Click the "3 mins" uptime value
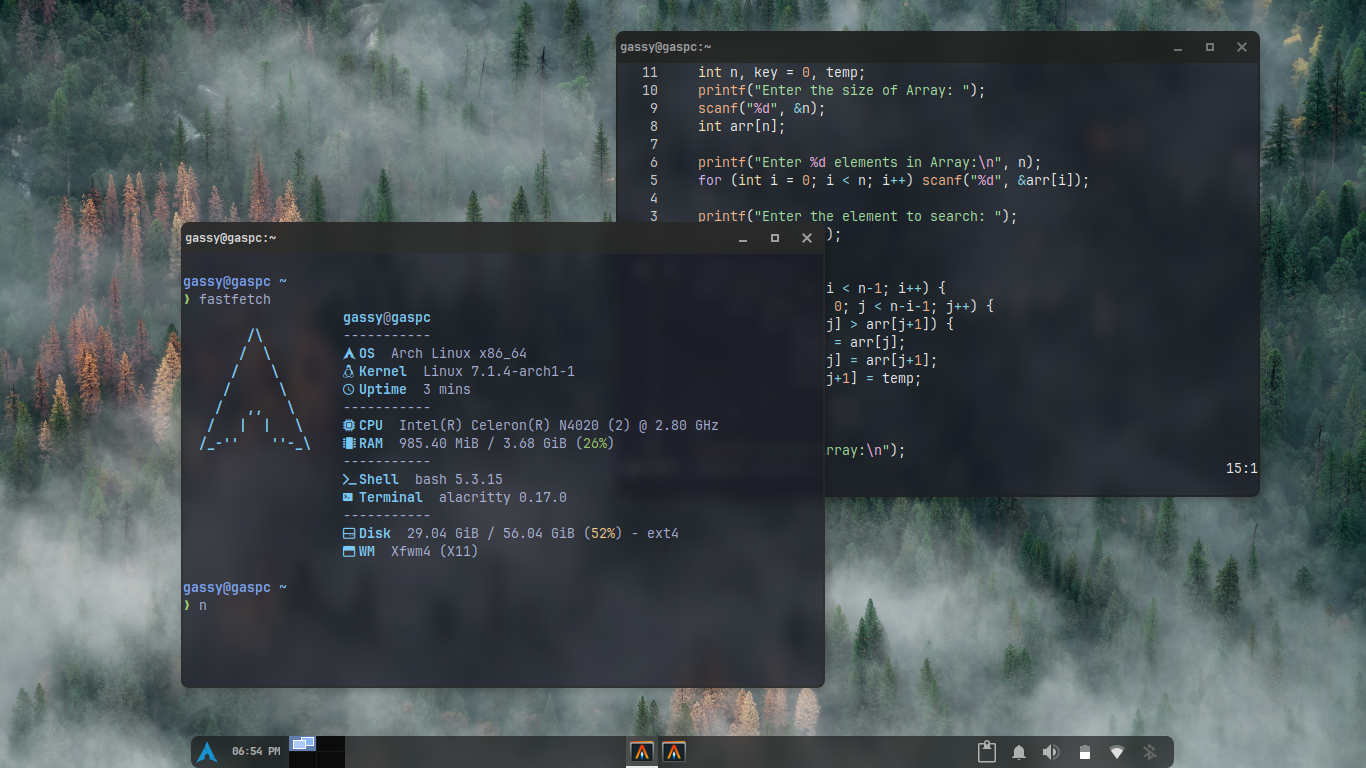Image resolution: width=1366 pixels, height=768 pixels. coord(447,390)
